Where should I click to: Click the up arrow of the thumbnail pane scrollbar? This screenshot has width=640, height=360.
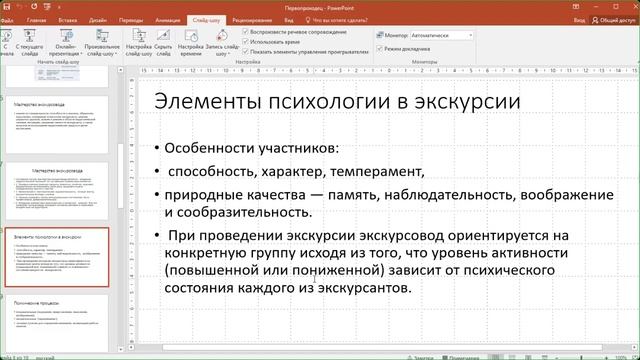click(x=120, y=70)
